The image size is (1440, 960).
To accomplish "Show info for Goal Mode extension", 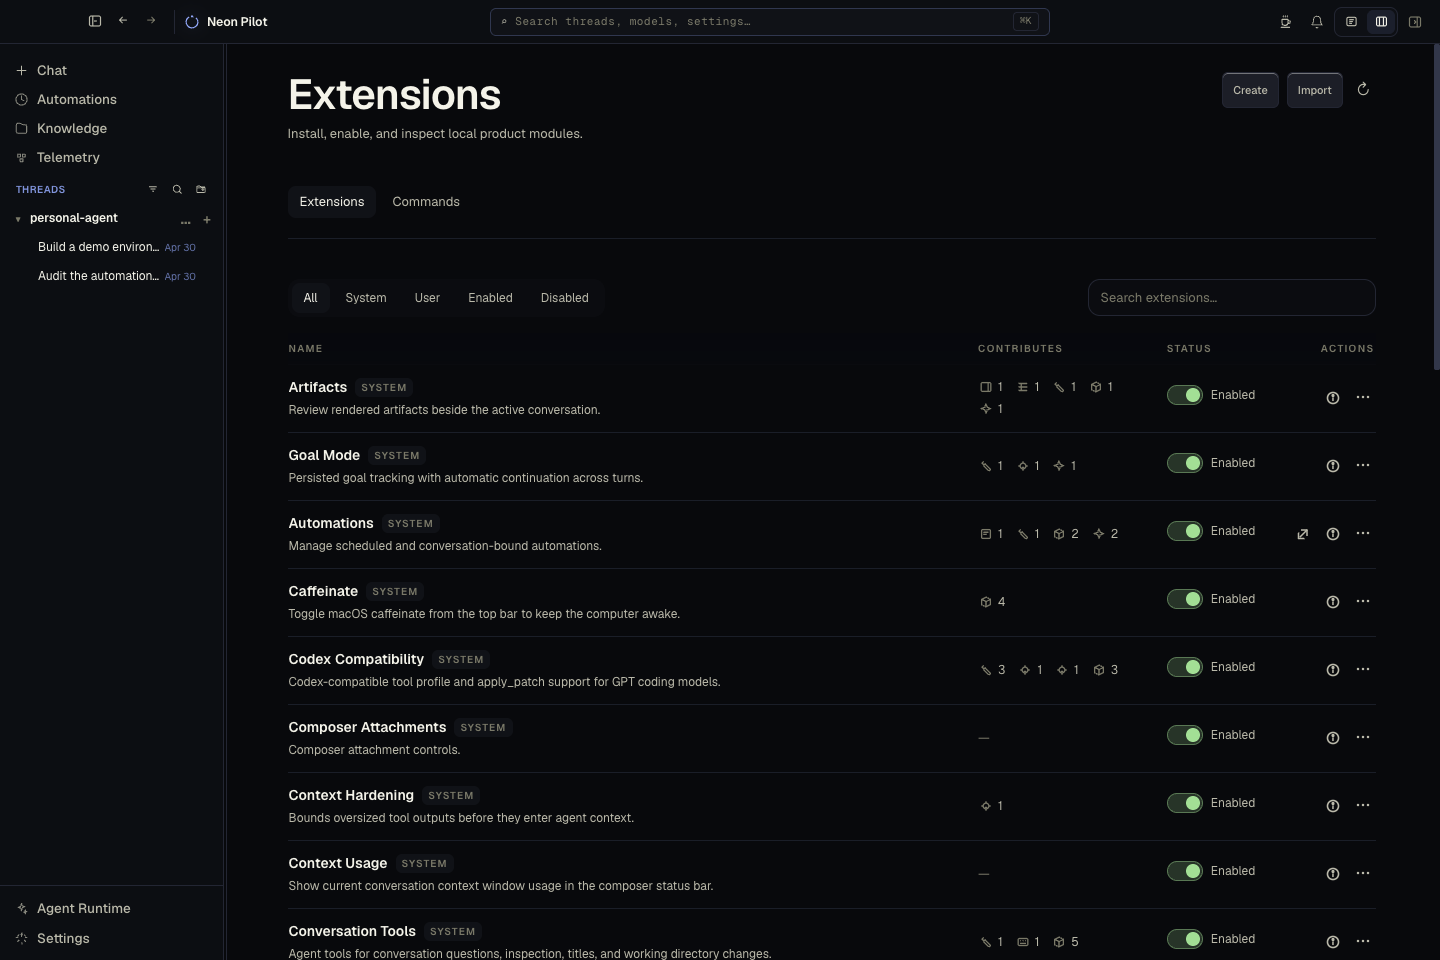I will (1333, 466).
